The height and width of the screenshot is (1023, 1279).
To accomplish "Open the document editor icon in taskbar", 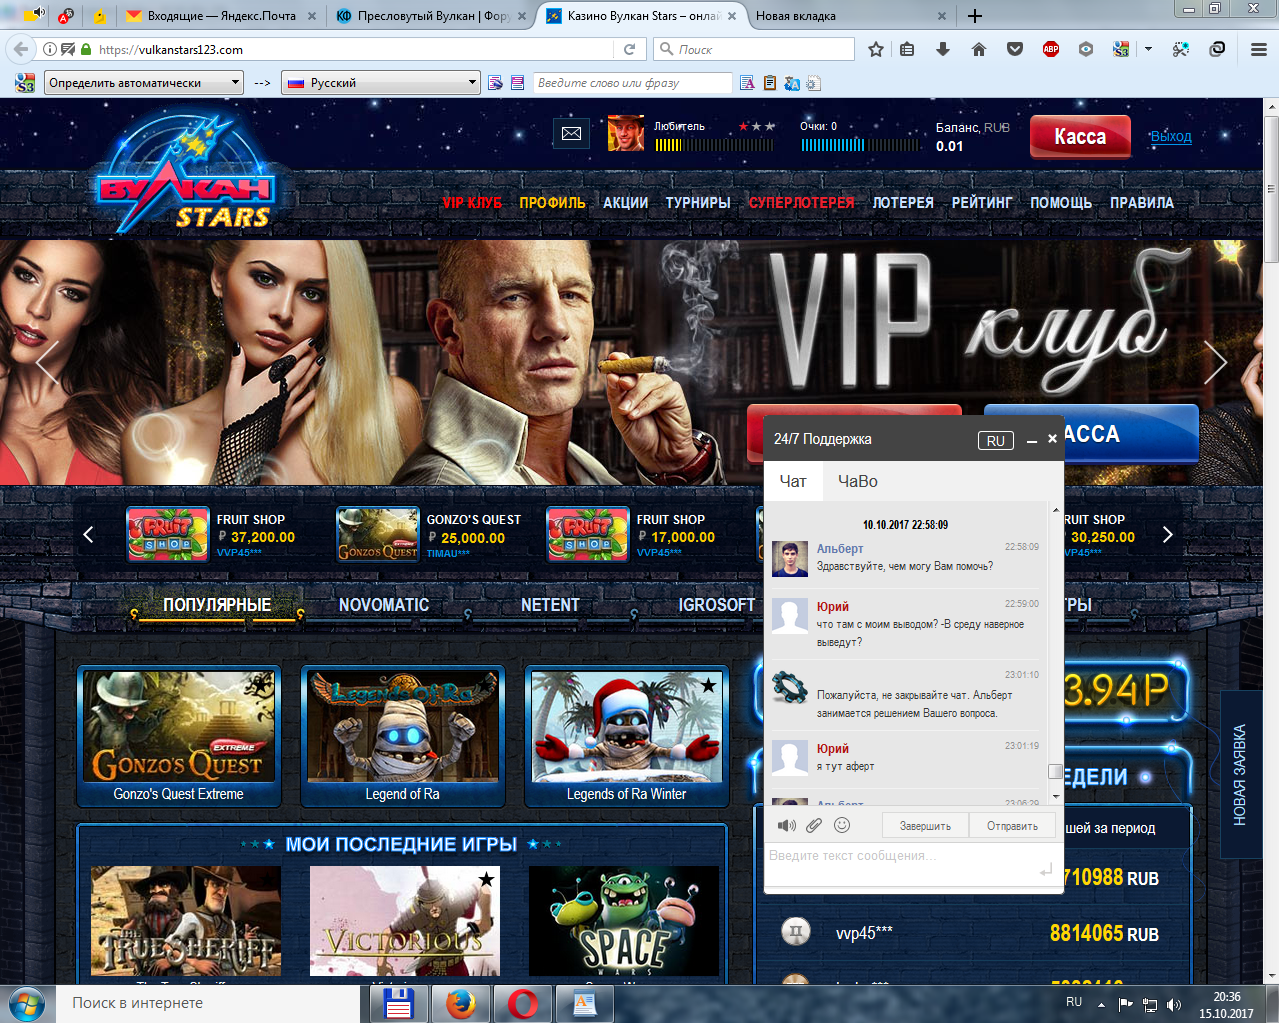I will (x=584, y=1003).
